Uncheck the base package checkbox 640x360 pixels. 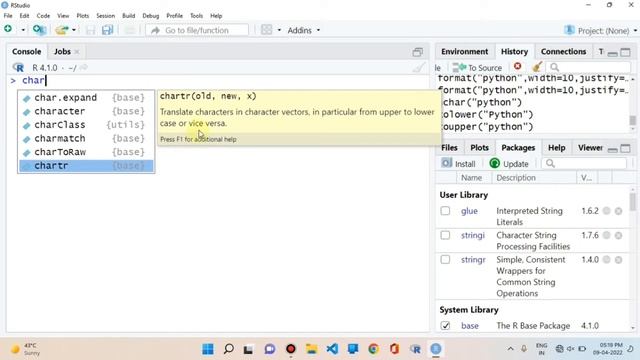[x=445, y=326]
